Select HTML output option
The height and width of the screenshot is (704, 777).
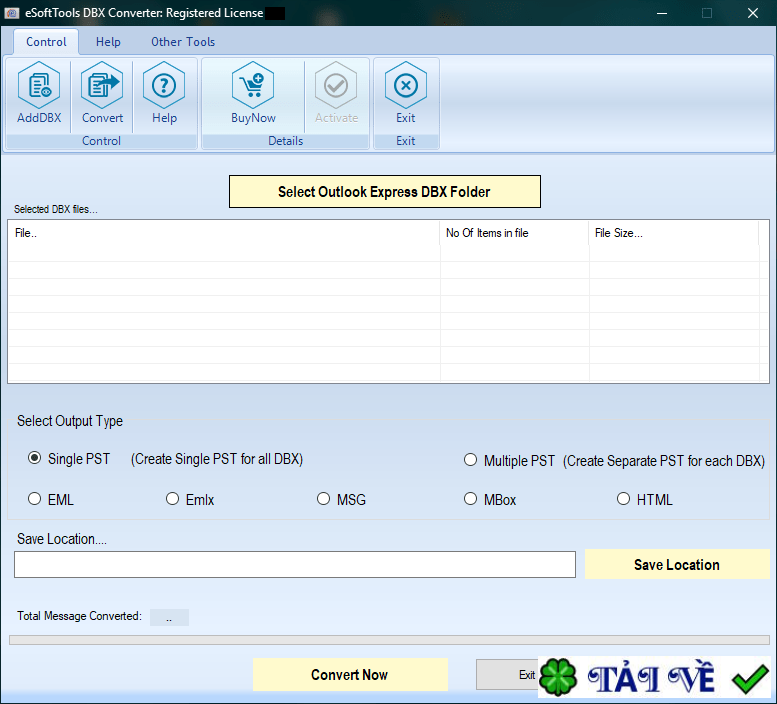[x=623, y=499]
